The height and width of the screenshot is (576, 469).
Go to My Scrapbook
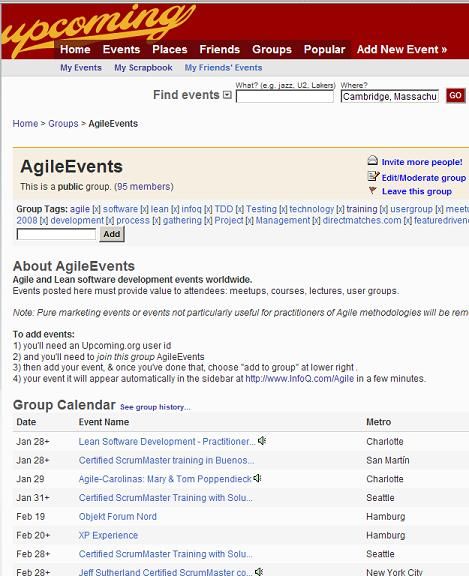click(143, 68)
